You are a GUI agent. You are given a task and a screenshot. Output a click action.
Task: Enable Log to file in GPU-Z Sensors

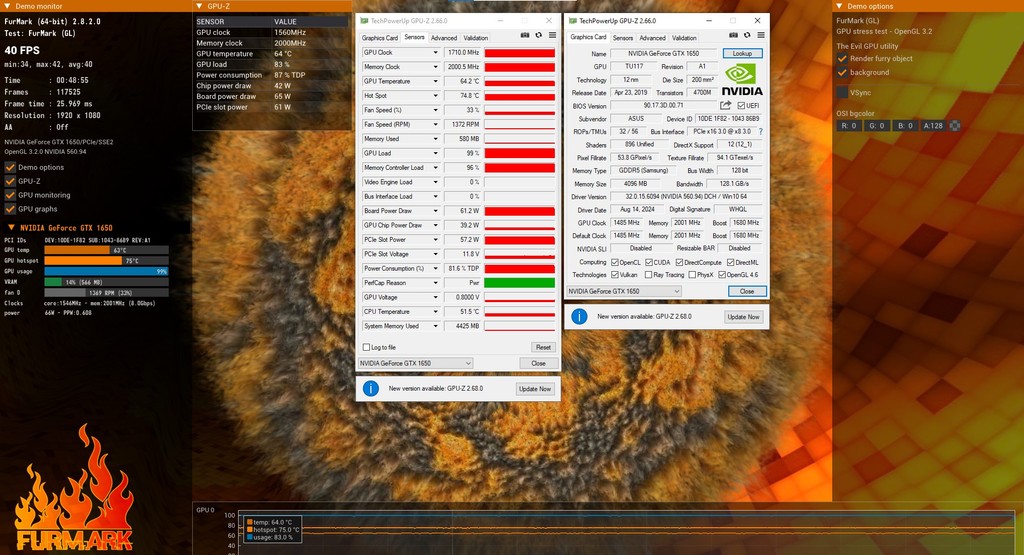tap(366, 347)
